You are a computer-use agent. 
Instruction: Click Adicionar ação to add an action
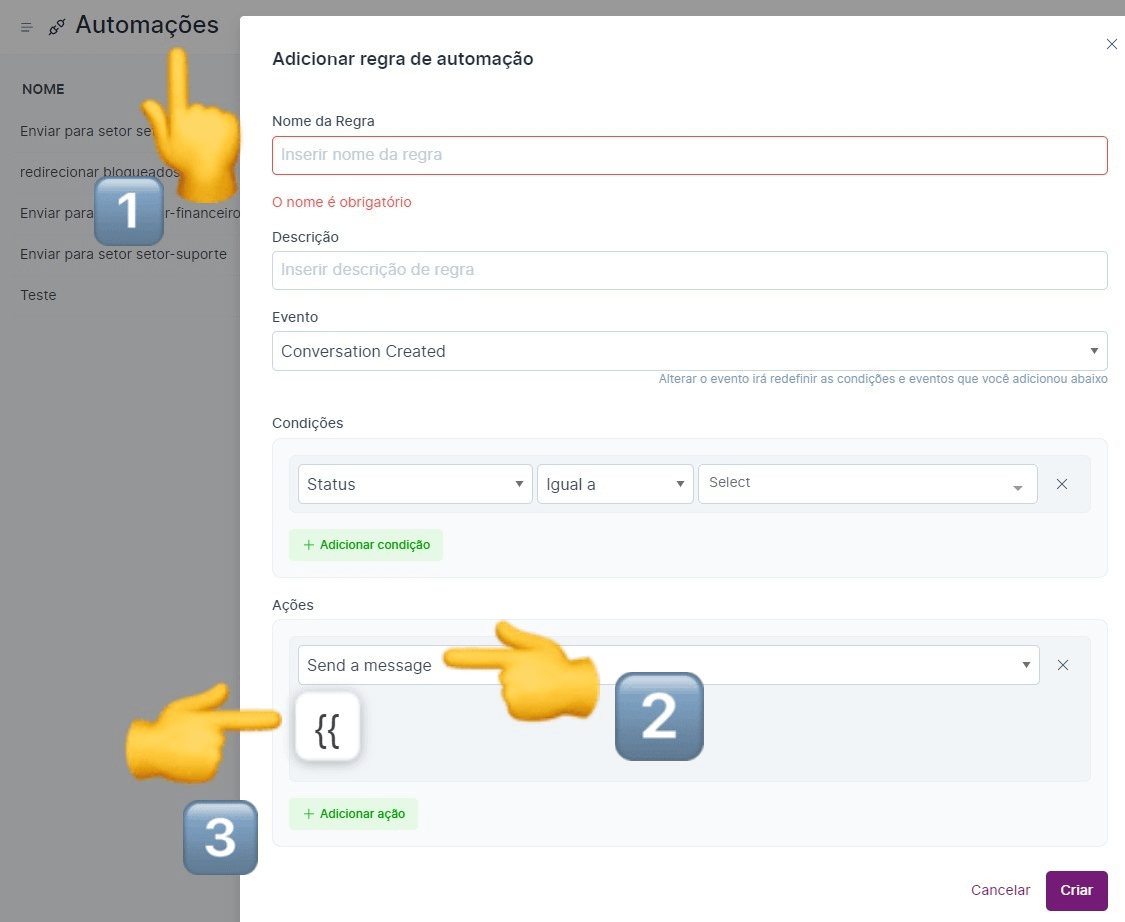click(353, 814)
